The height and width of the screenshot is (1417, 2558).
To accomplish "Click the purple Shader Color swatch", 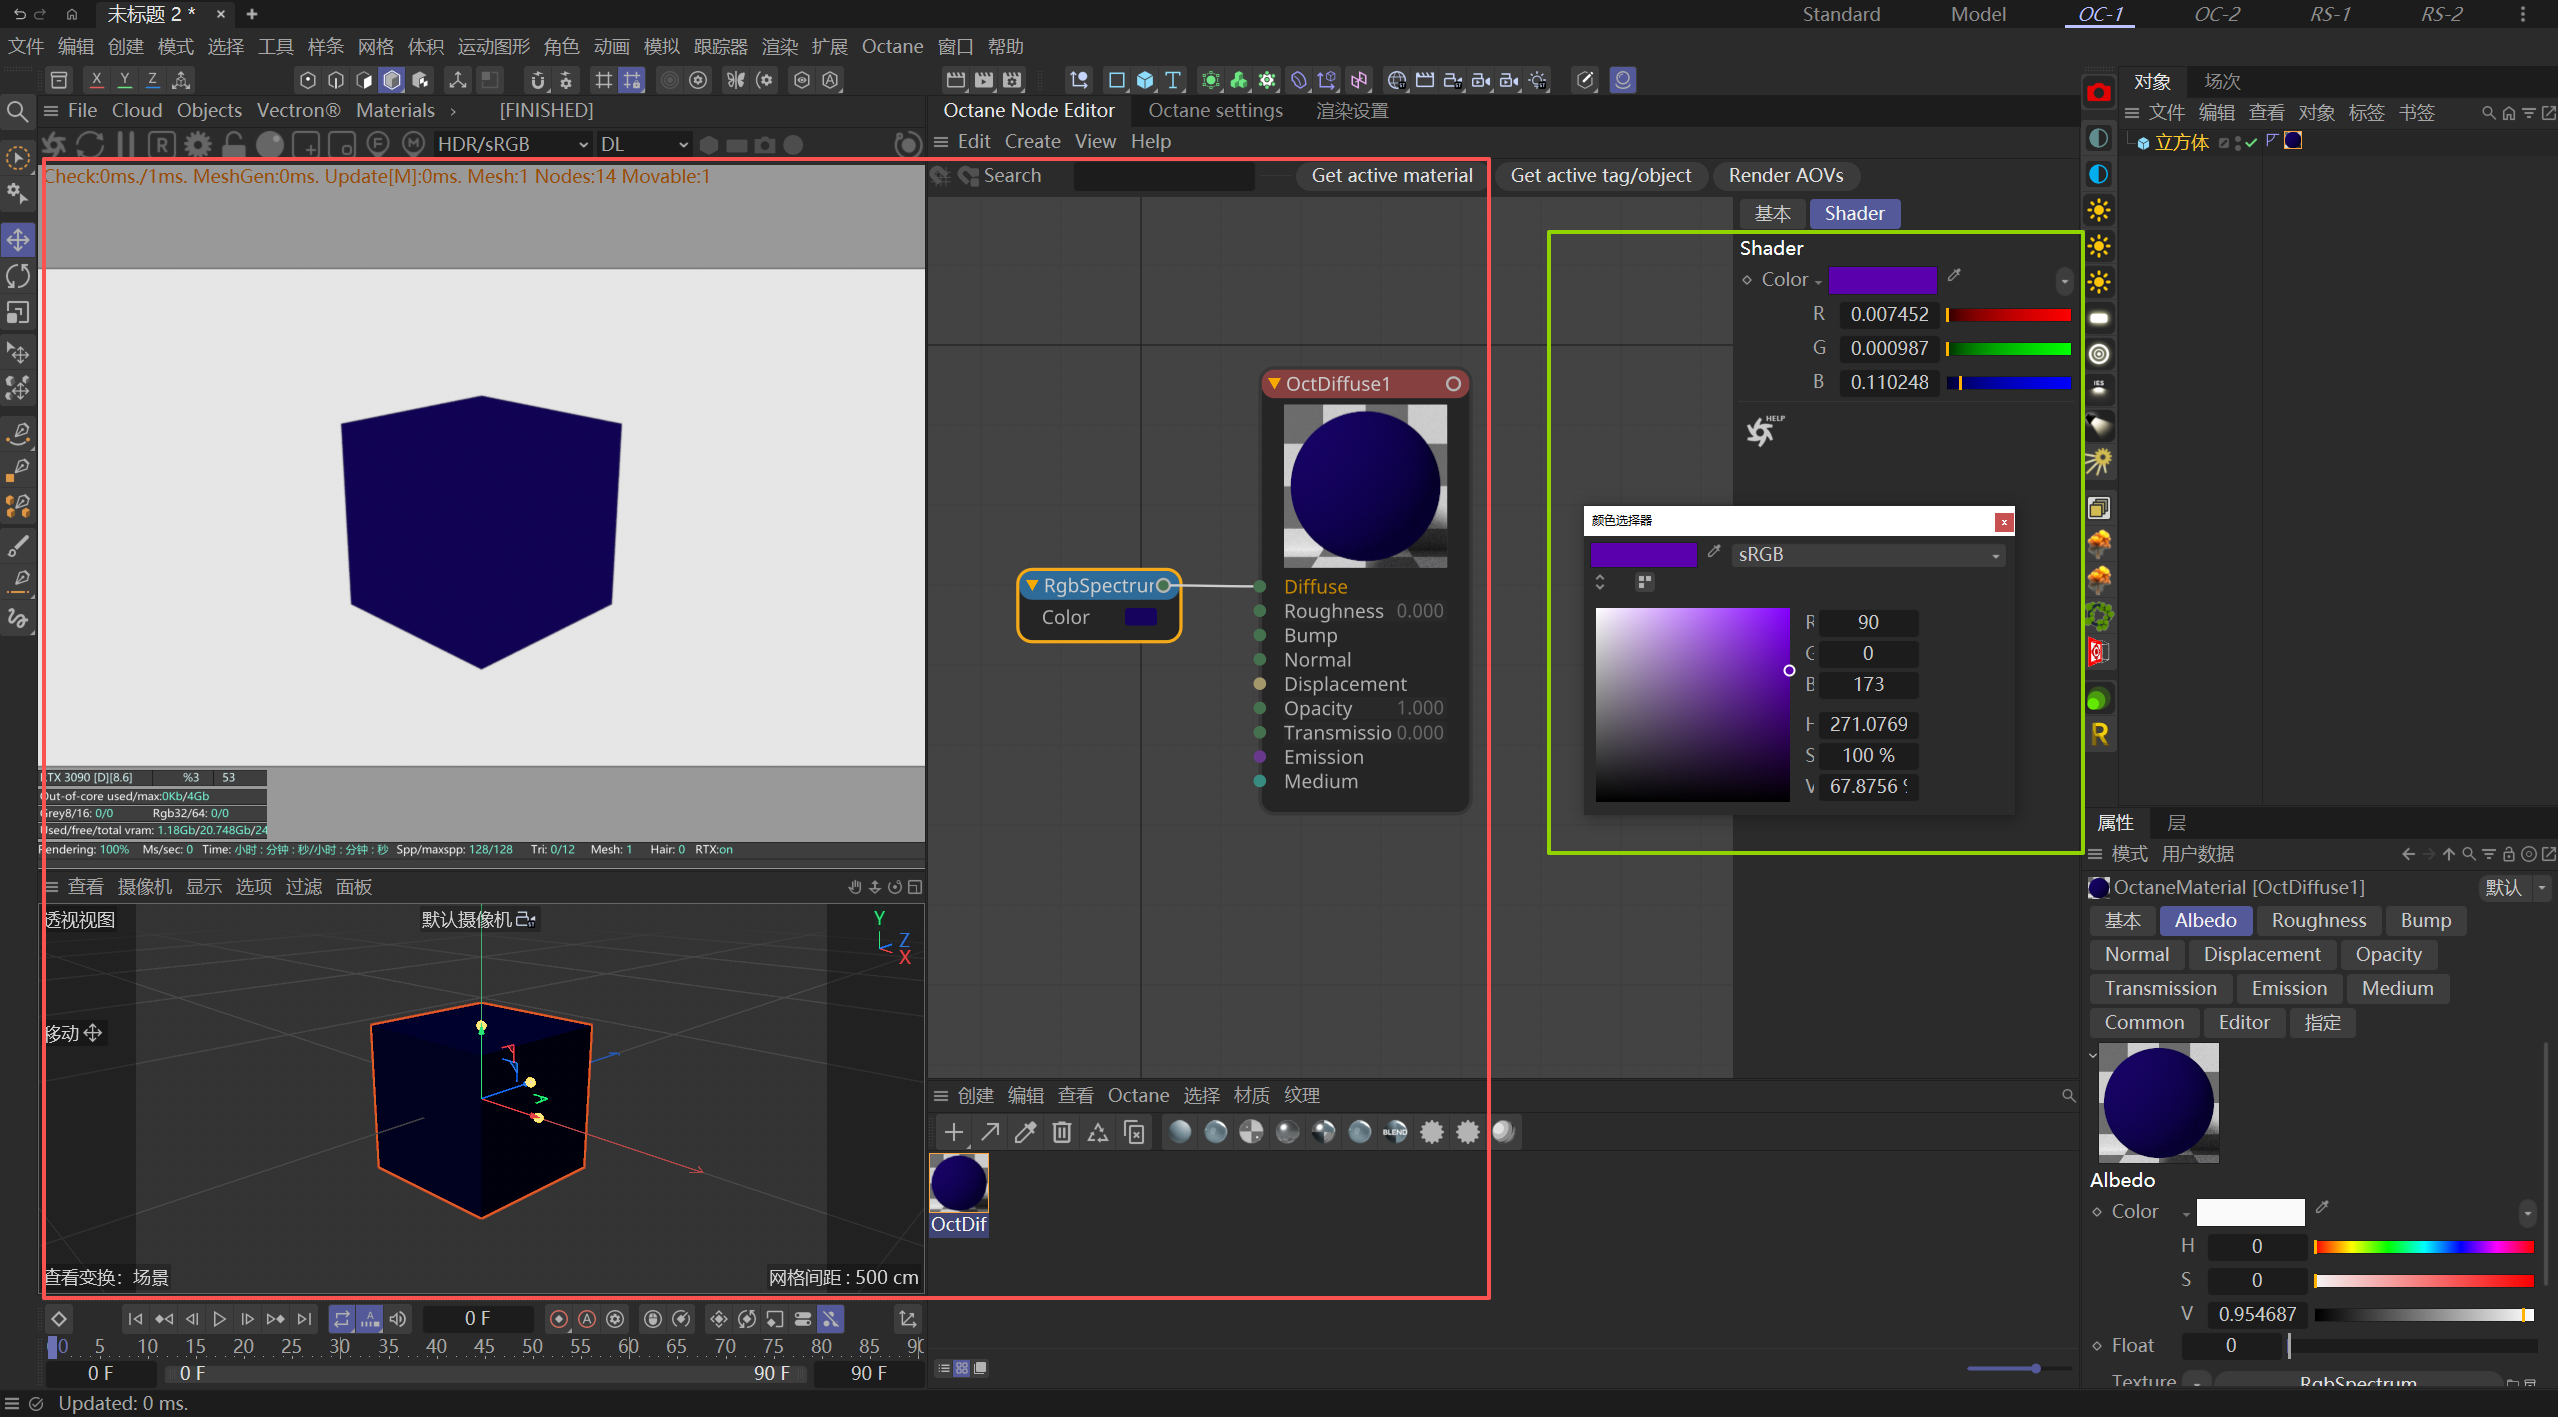I will (1882, 280).
